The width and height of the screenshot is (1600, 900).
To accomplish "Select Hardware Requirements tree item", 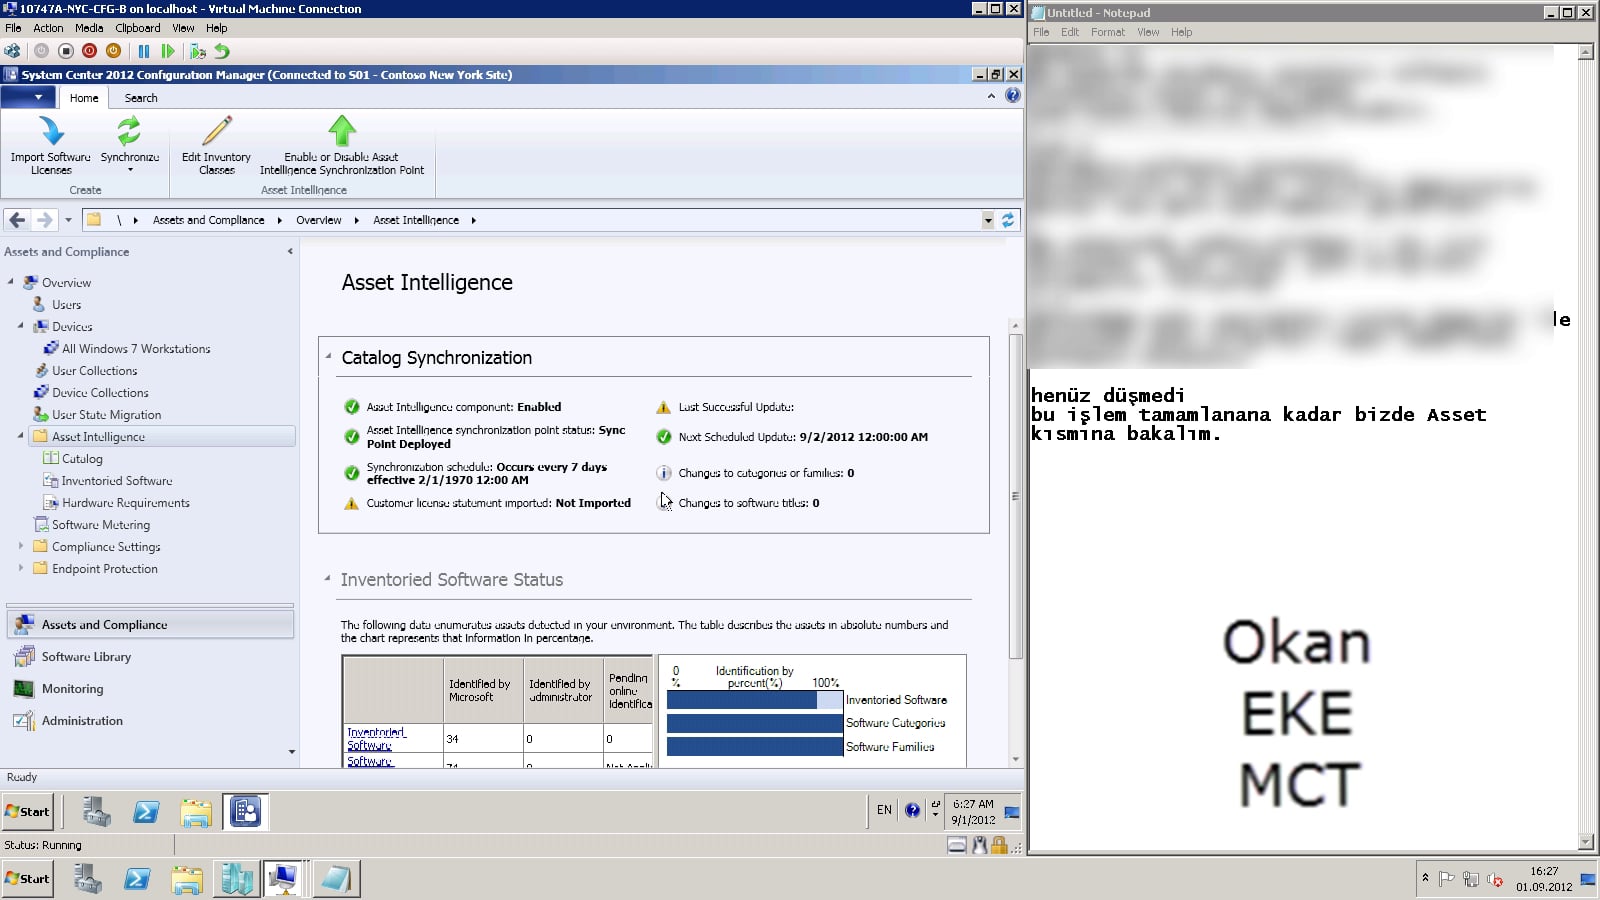I will click(125, 503).
